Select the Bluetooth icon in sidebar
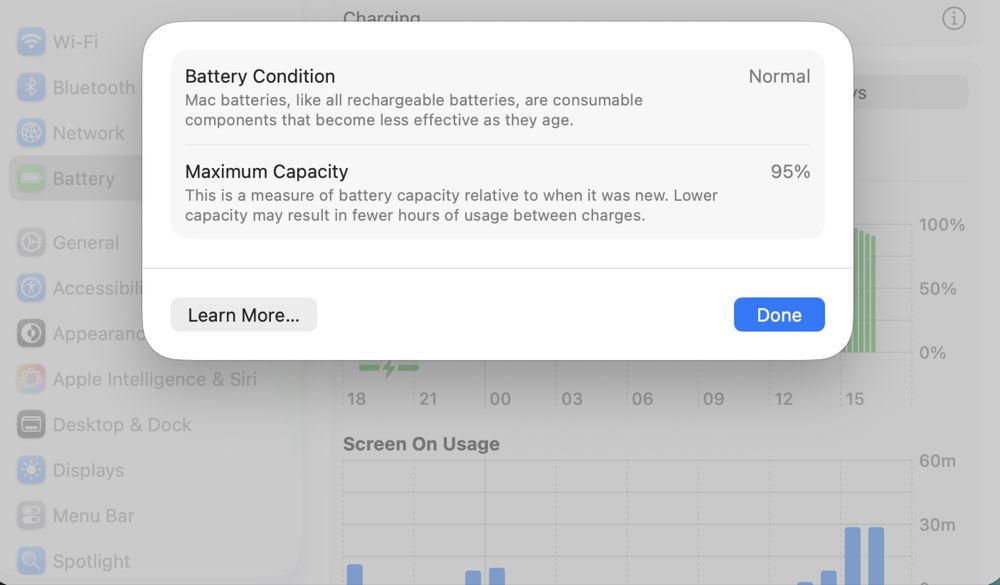 [x=31, y=87]
